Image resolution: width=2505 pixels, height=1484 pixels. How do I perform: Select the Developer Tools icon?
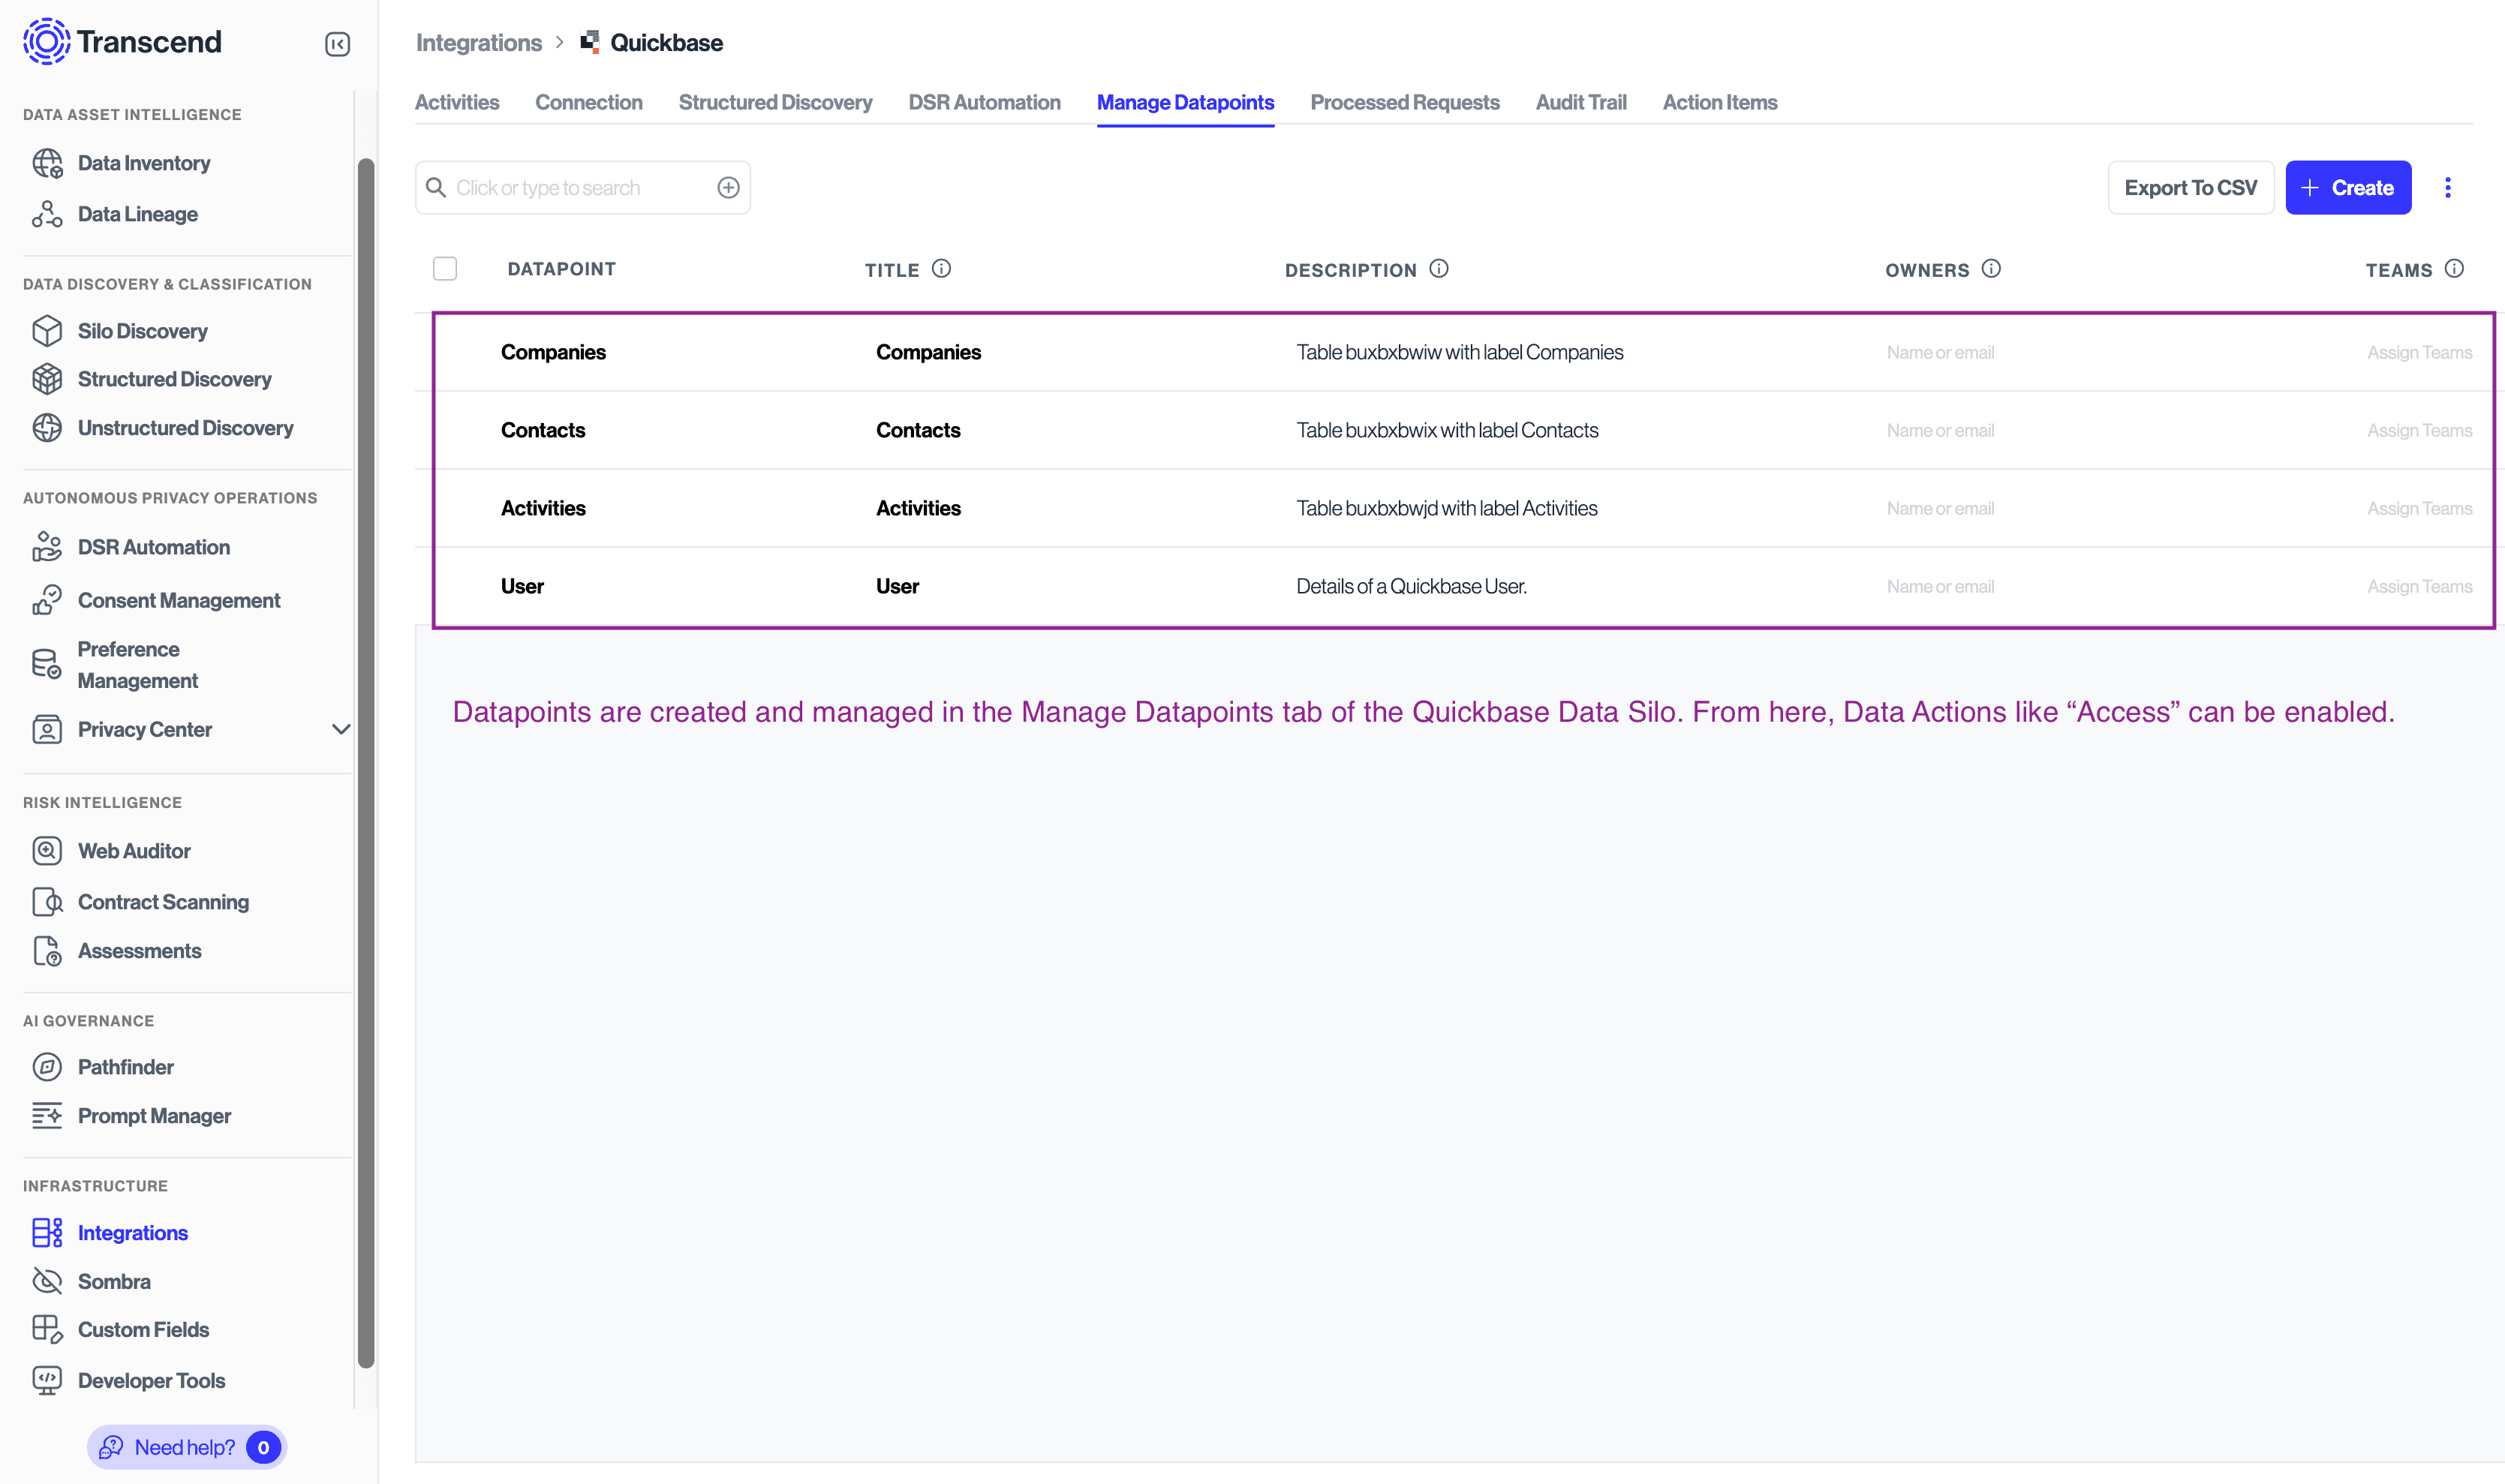(x=48, y=1380)
